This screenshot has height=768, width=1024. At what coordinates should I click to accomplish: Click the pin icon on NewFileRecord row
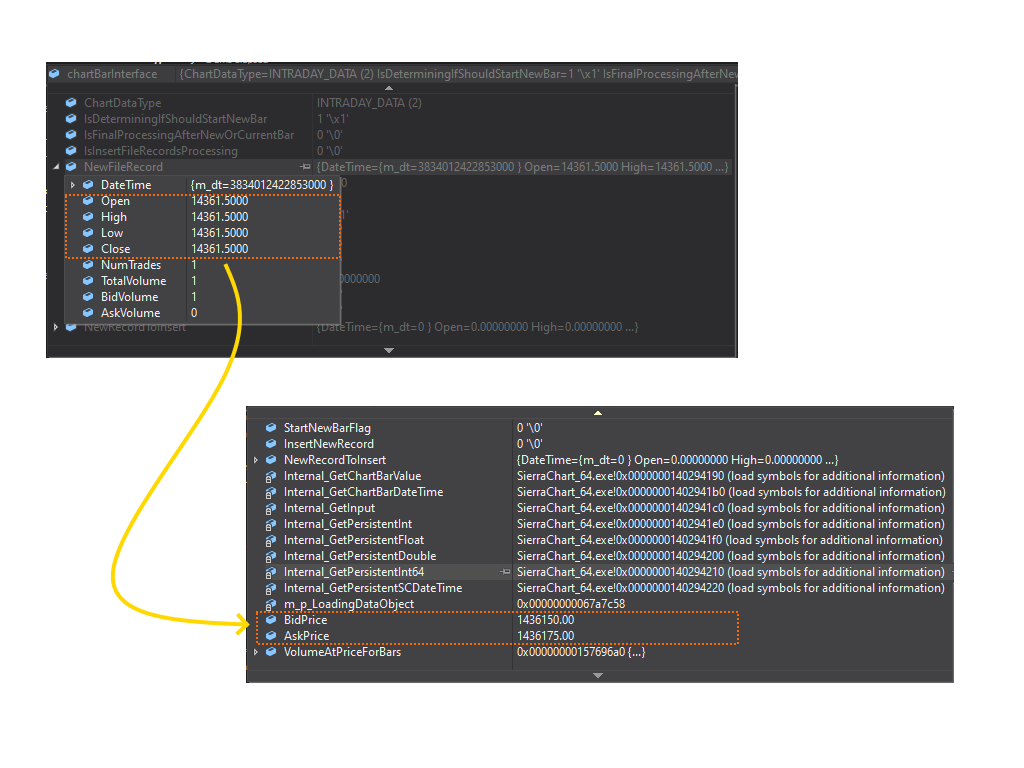[x=305, y=167]
